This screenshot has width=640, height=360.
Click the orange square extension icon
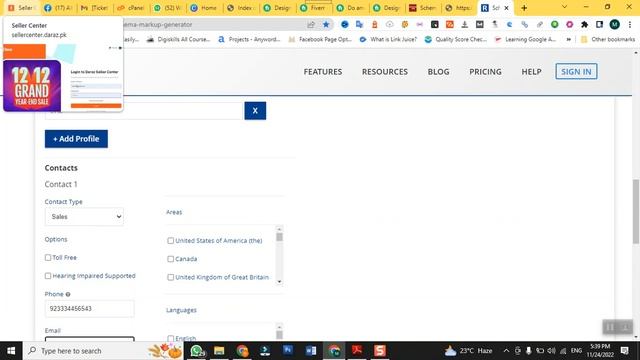pyautogui.click(x=449, y=24)
